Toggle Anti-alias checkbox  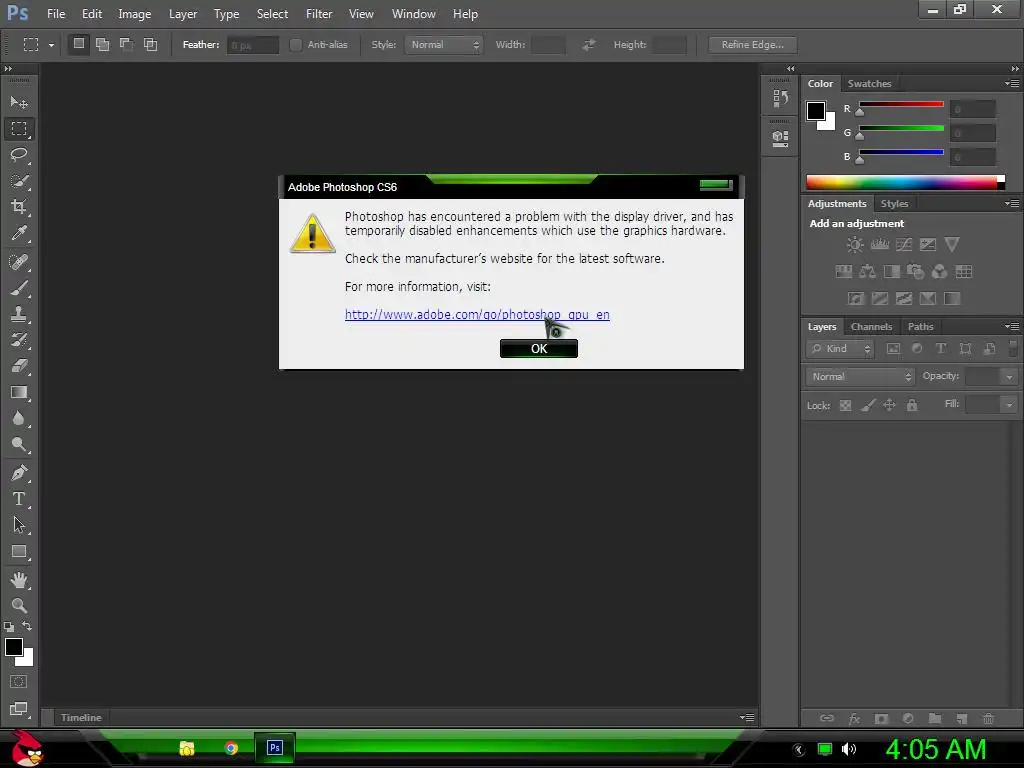tap(295, 44)
